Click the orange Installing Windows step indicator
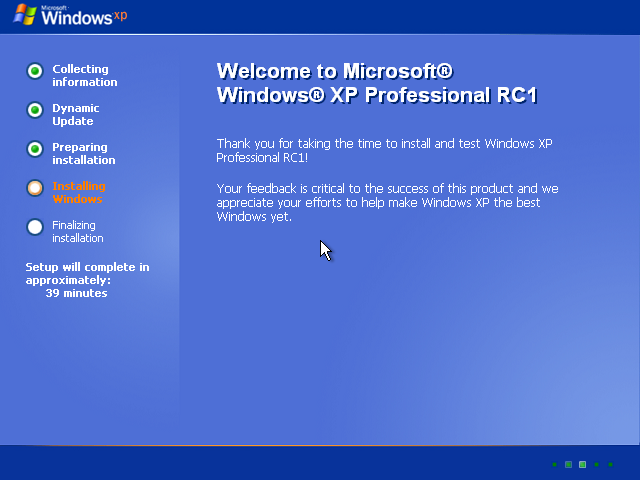 [35, 188]
